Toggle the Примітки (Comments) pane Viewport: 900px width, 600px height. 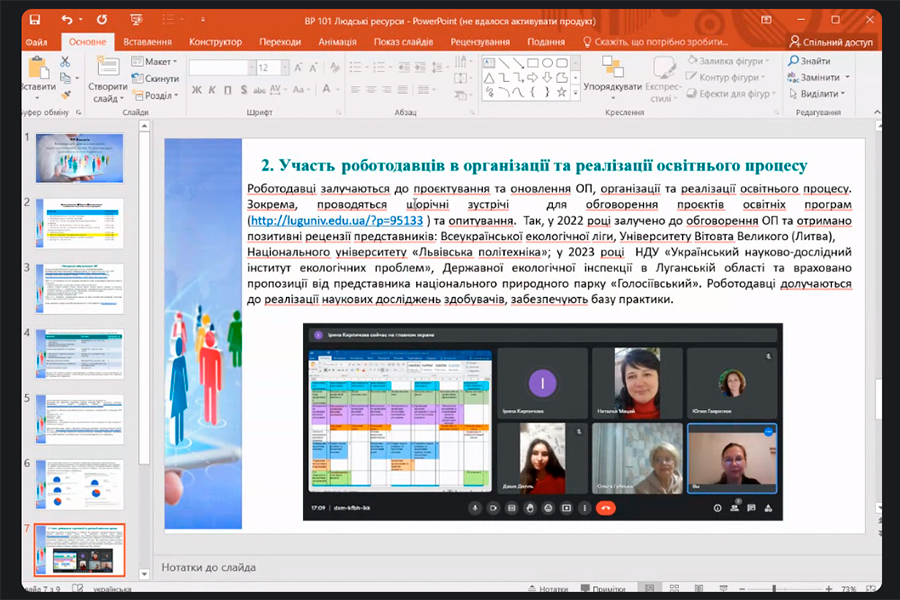(607, 589)
